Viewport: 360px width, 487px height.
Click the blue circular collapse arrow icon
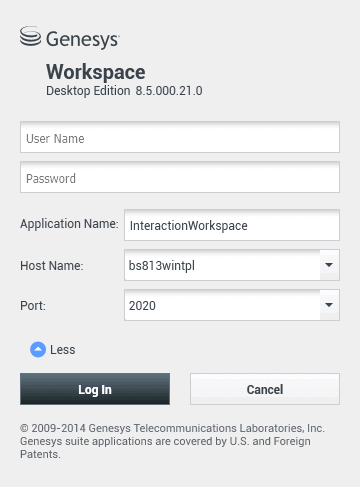38,350
